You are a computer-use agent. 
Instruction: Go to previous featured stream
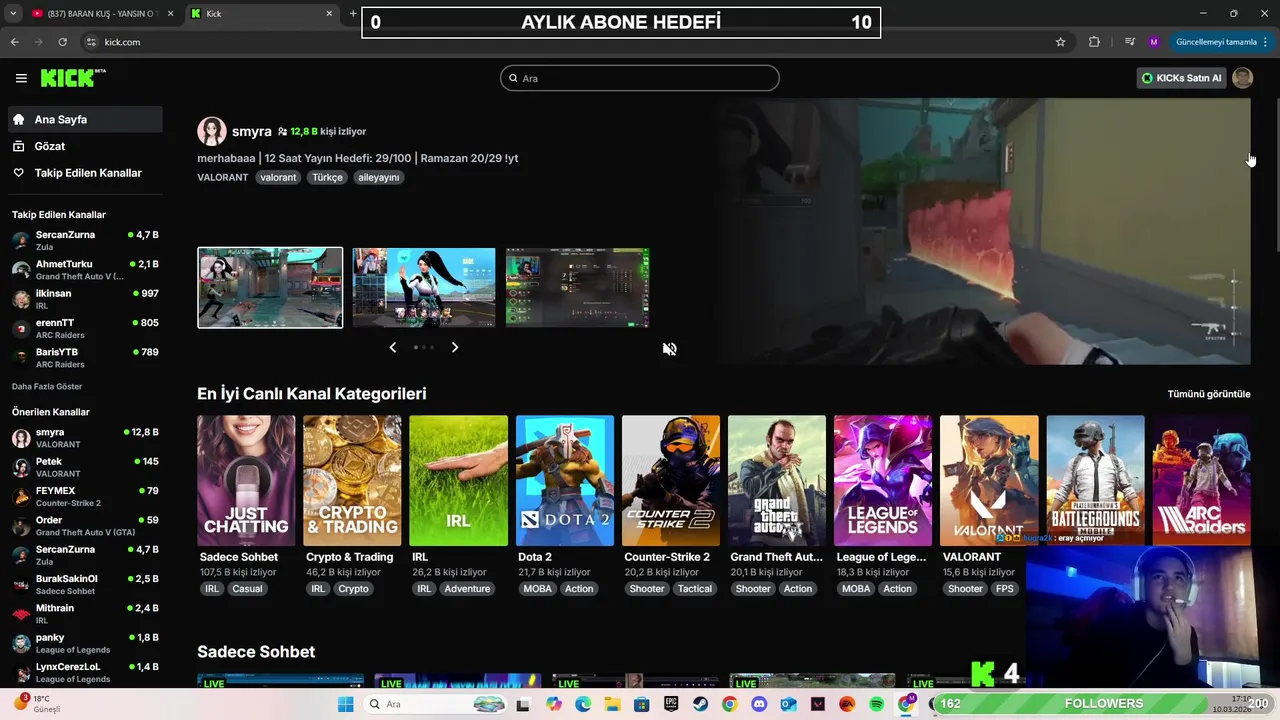pyautogui.click(x=392, y=347)
